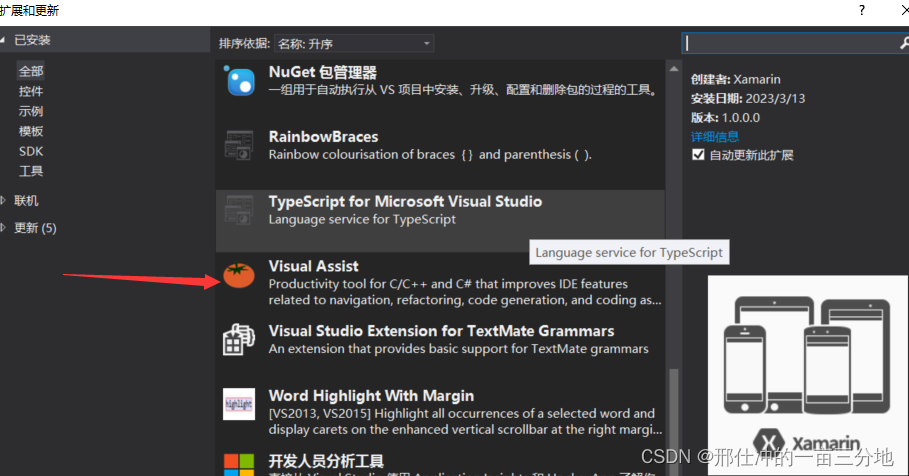Click the 创建者: Xamarin text
The height and width of the screenshot is (476, 909).
[x=736, y=79]
